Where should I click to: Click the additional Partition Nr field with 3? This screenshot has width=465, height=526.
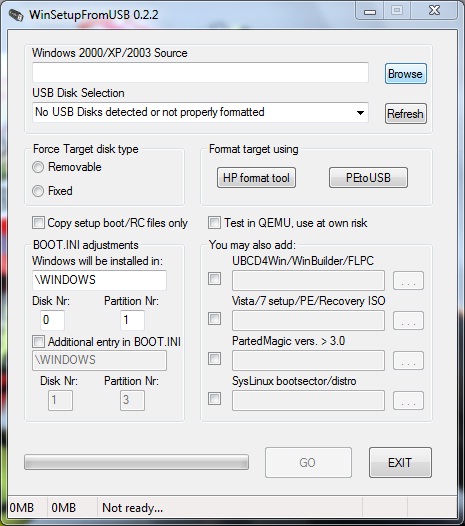pos(132,401)
